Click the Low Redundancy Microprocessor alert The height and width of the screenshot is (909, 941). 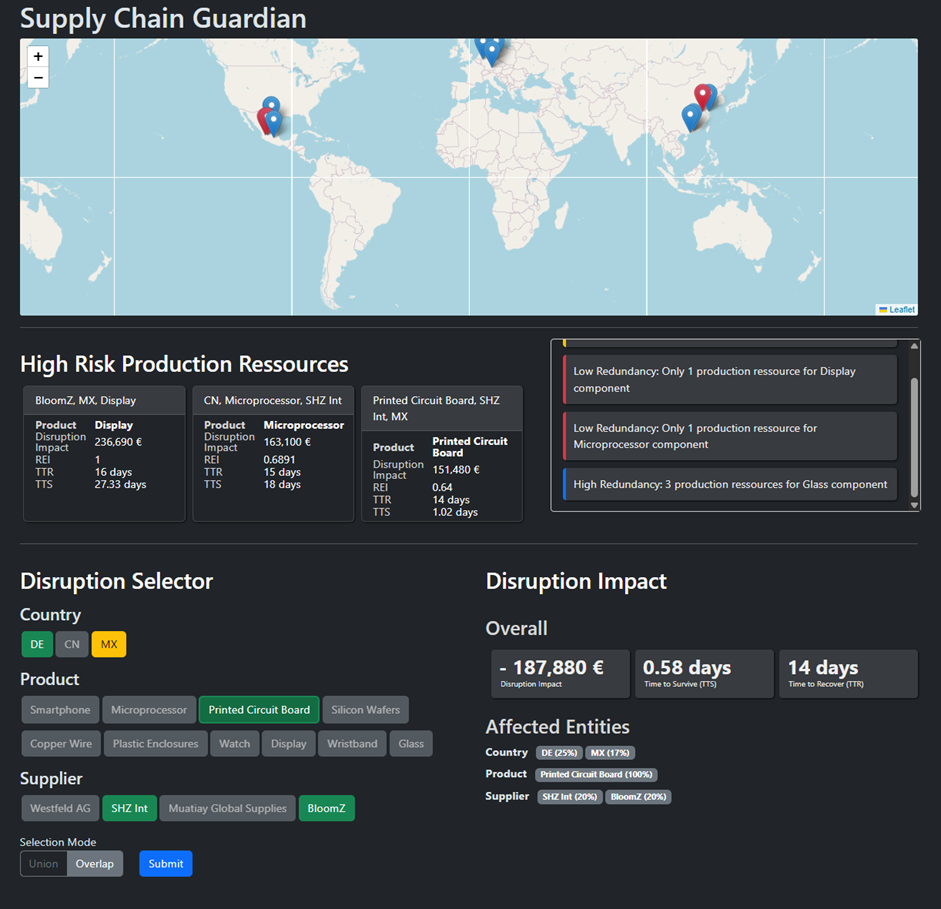(730, 436)
